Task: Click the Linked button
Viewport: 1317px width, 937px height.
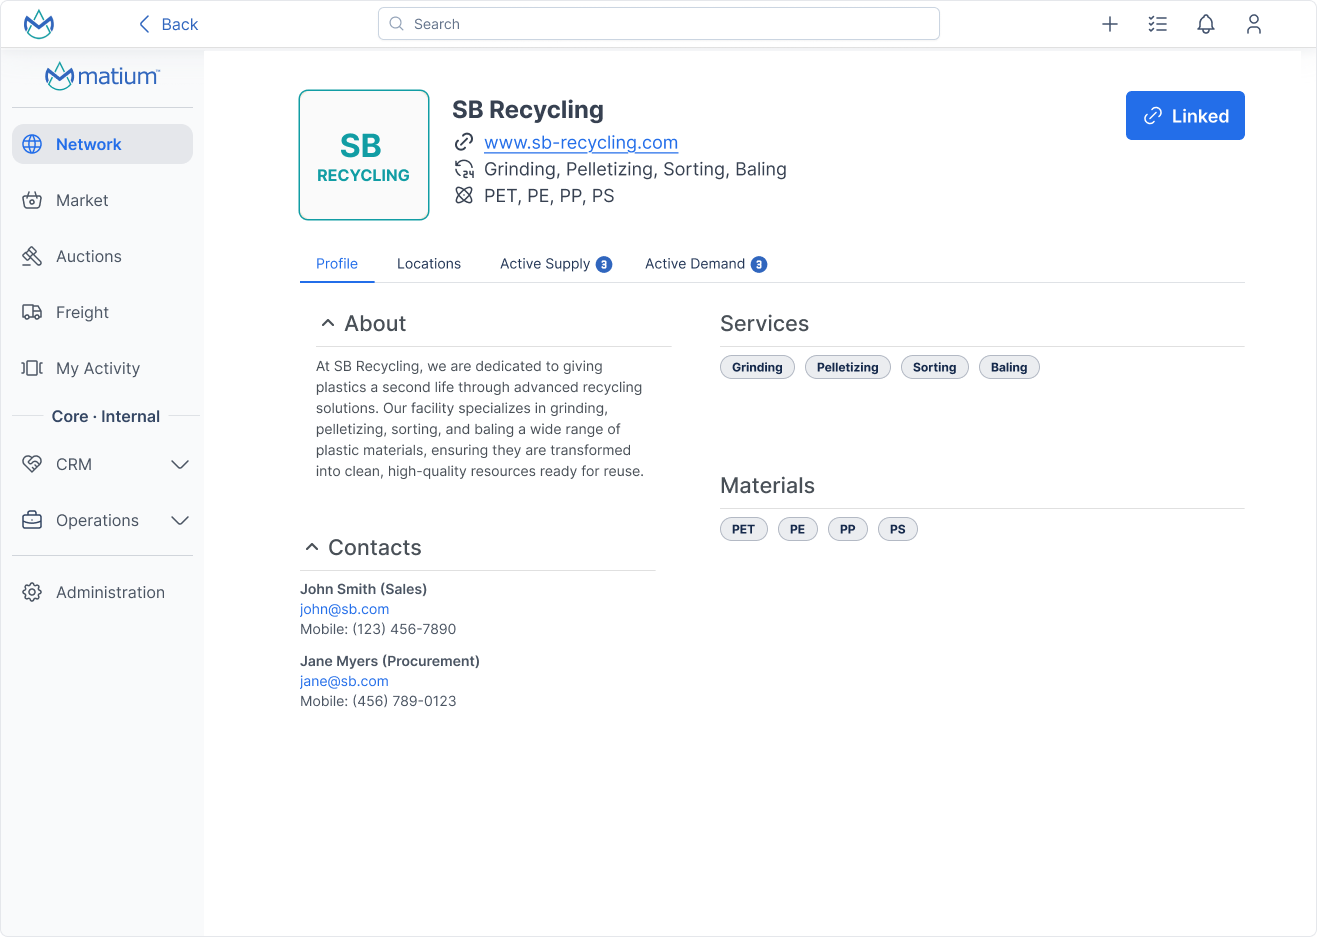Action: (x=1185, y=115)
